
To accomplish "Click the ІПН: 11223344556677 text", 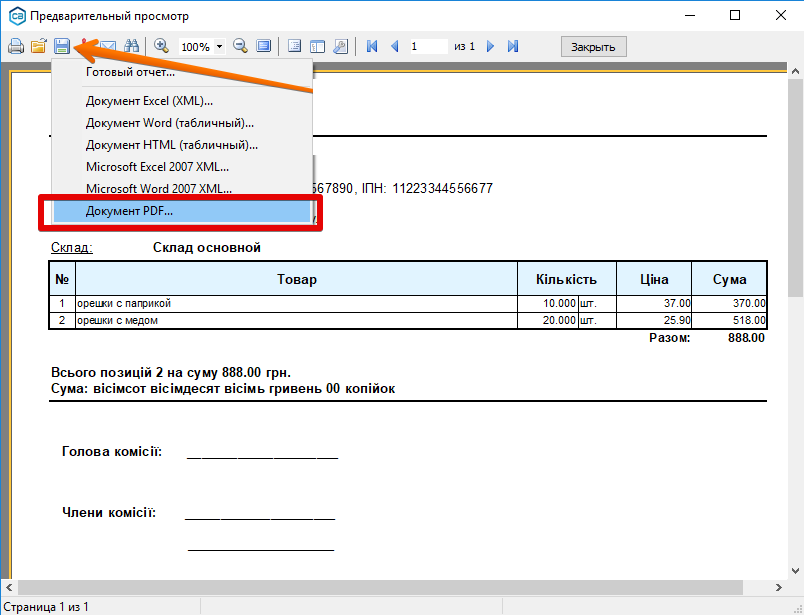I will (x=427, y=189).
